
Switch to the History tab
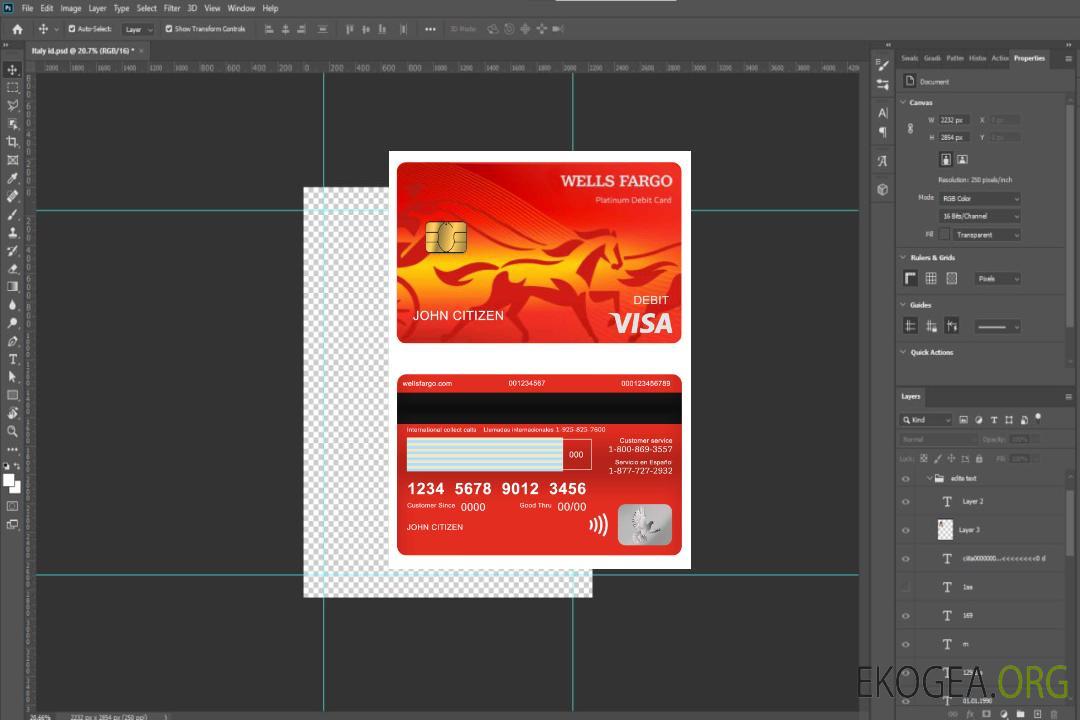[977, 58]
